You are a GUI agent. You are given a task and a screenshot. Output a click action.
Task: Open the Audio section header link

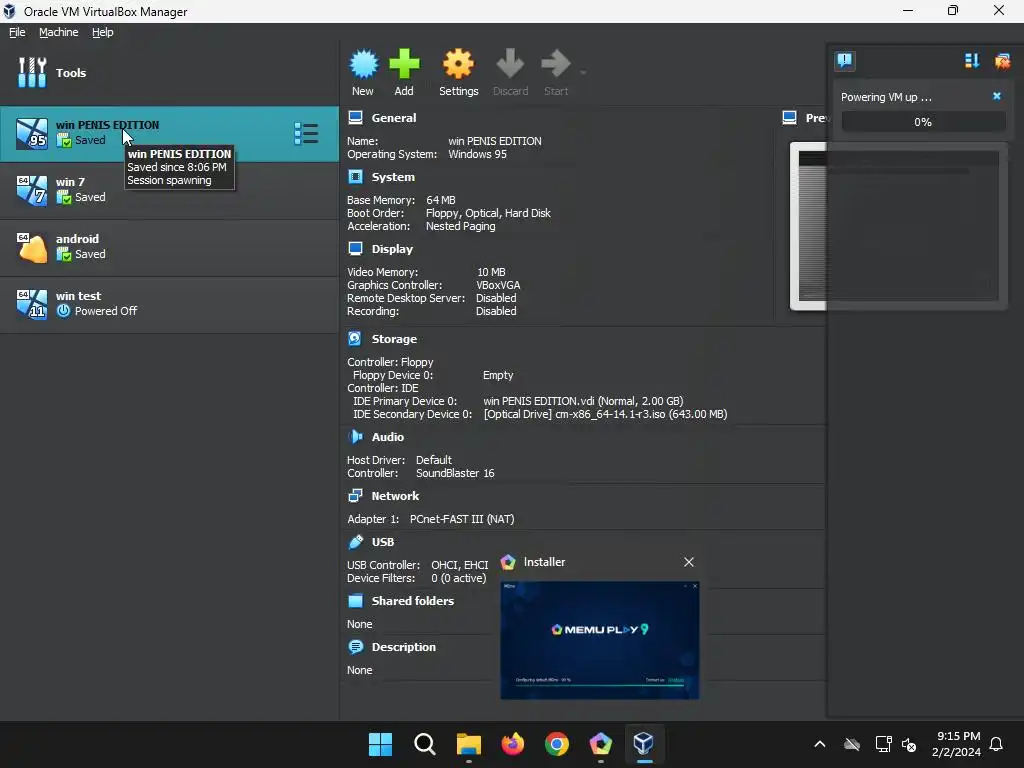point(388,437)
